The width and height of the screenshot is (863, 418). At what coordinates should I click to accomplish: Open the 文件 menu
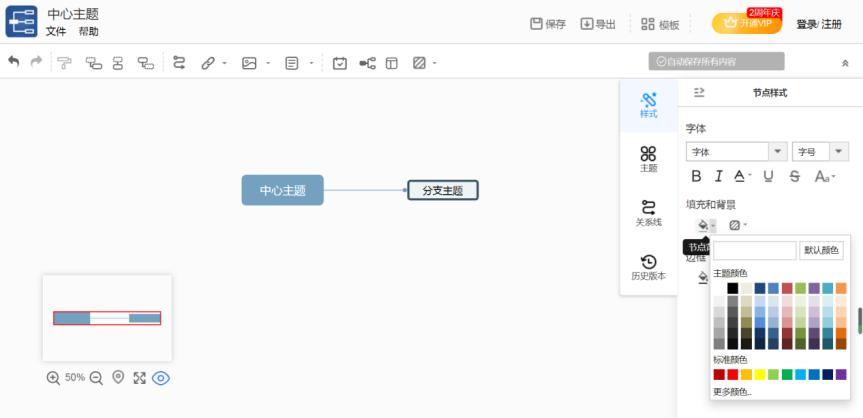click(x=56, y=31)
